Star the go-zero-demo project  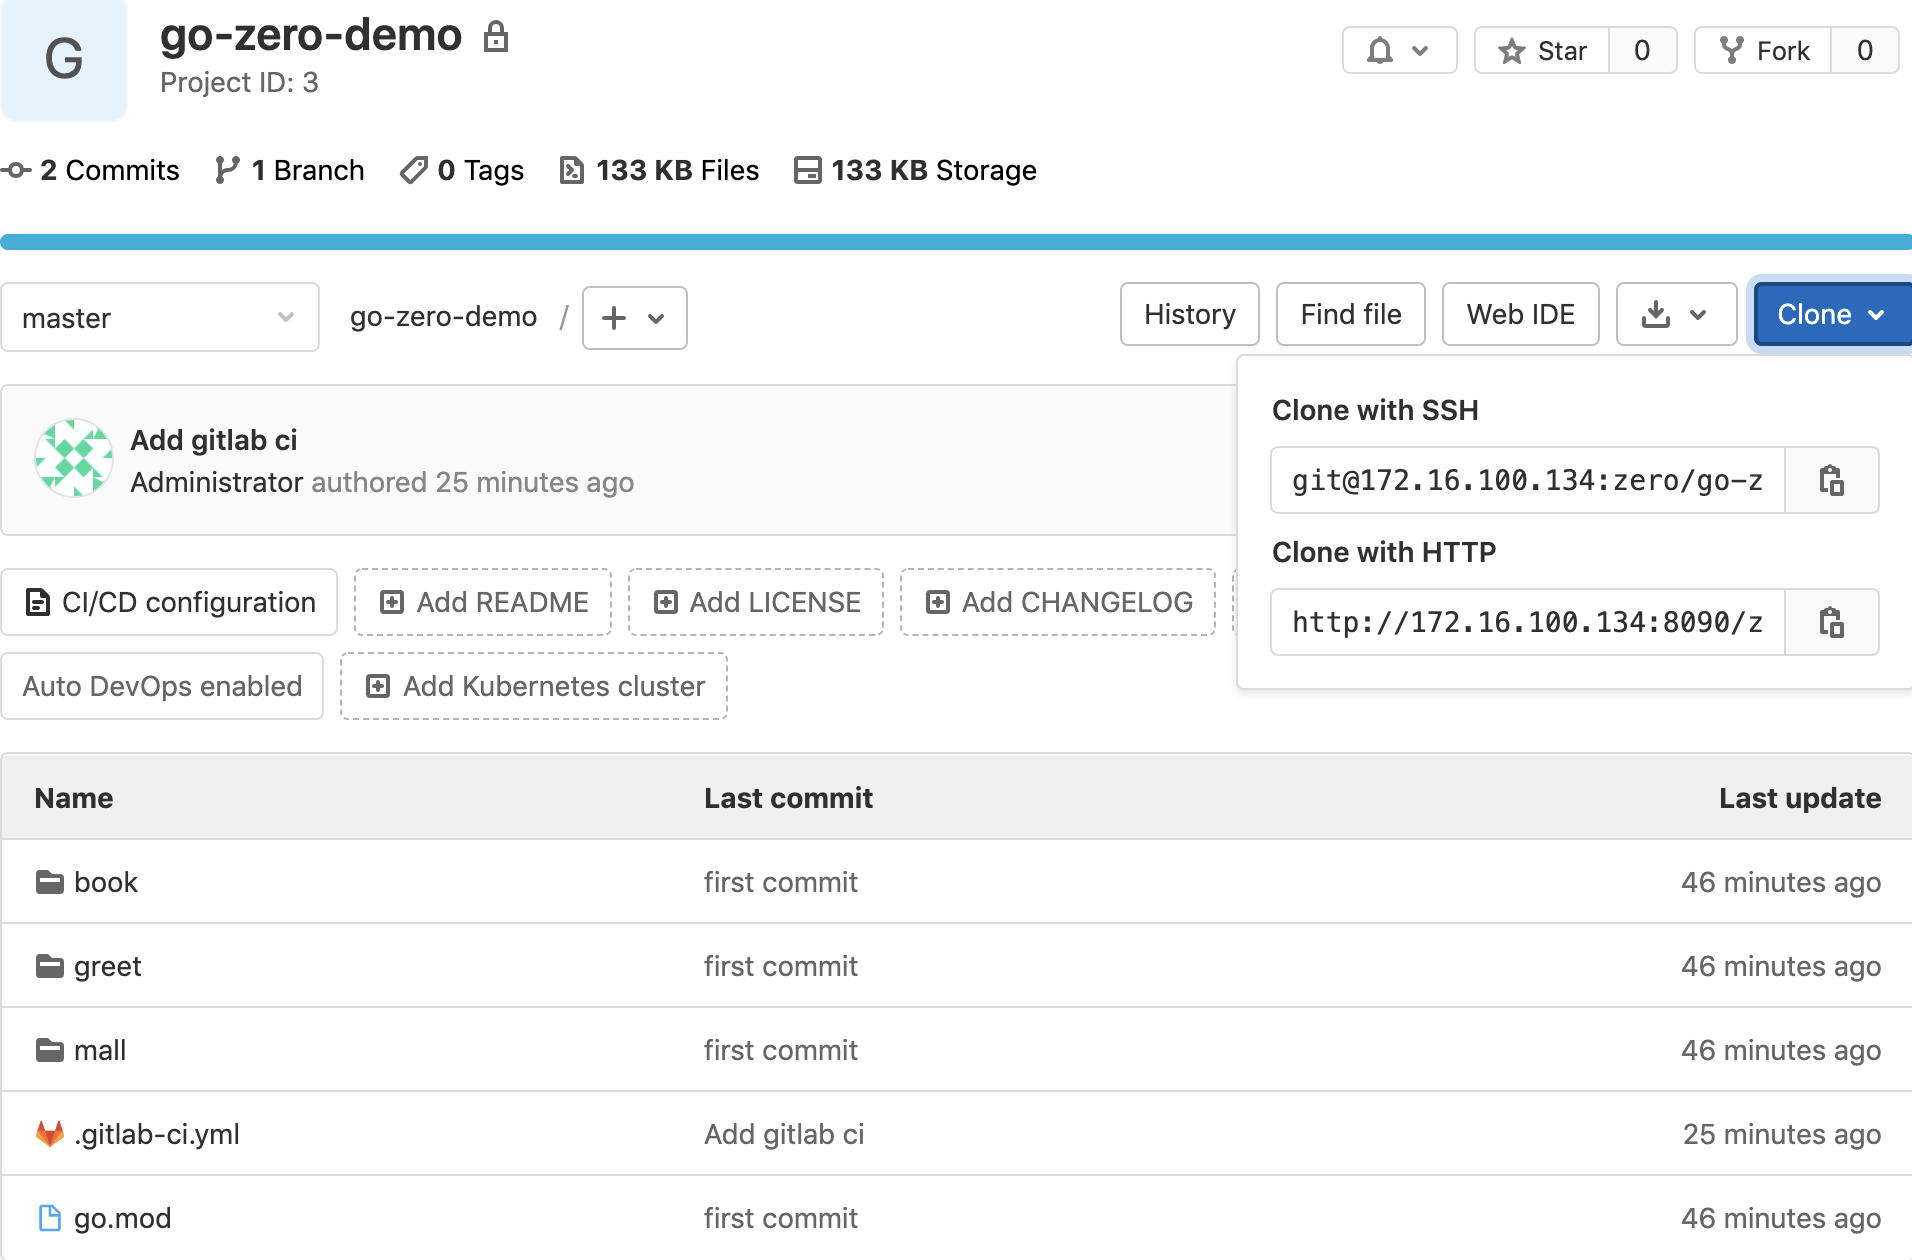1542,51
